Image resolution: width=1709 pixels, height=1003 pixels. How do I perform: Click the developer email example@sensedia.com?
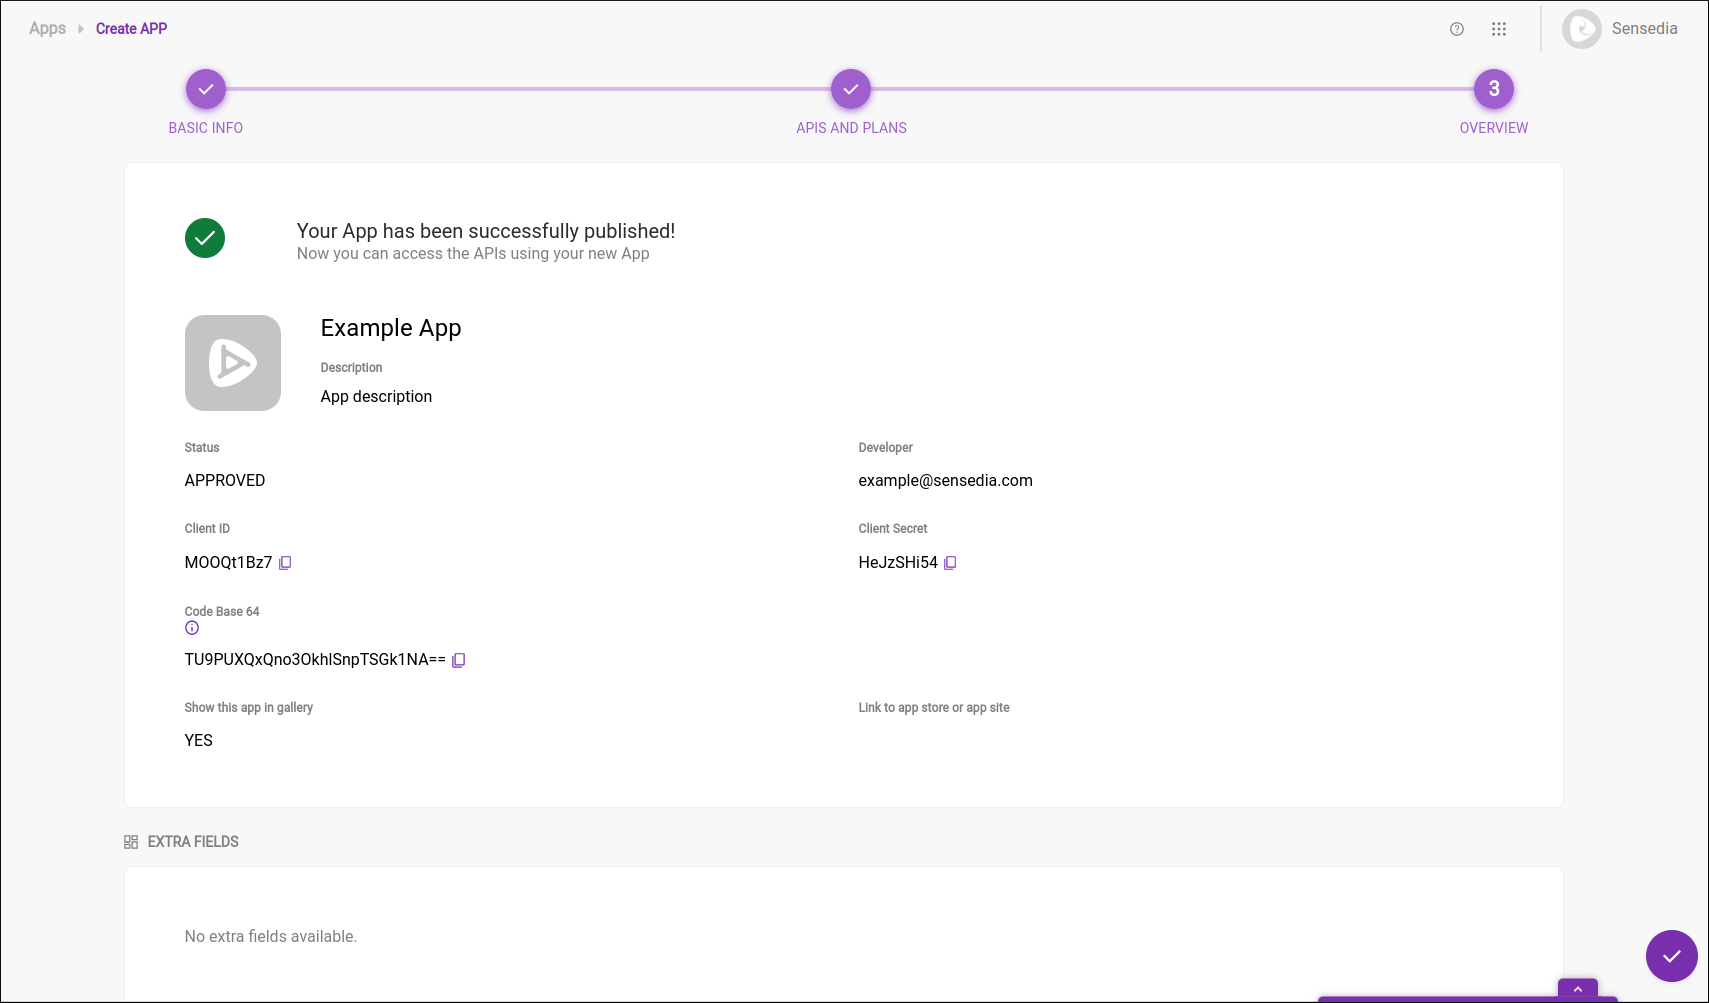click(945, 480)
